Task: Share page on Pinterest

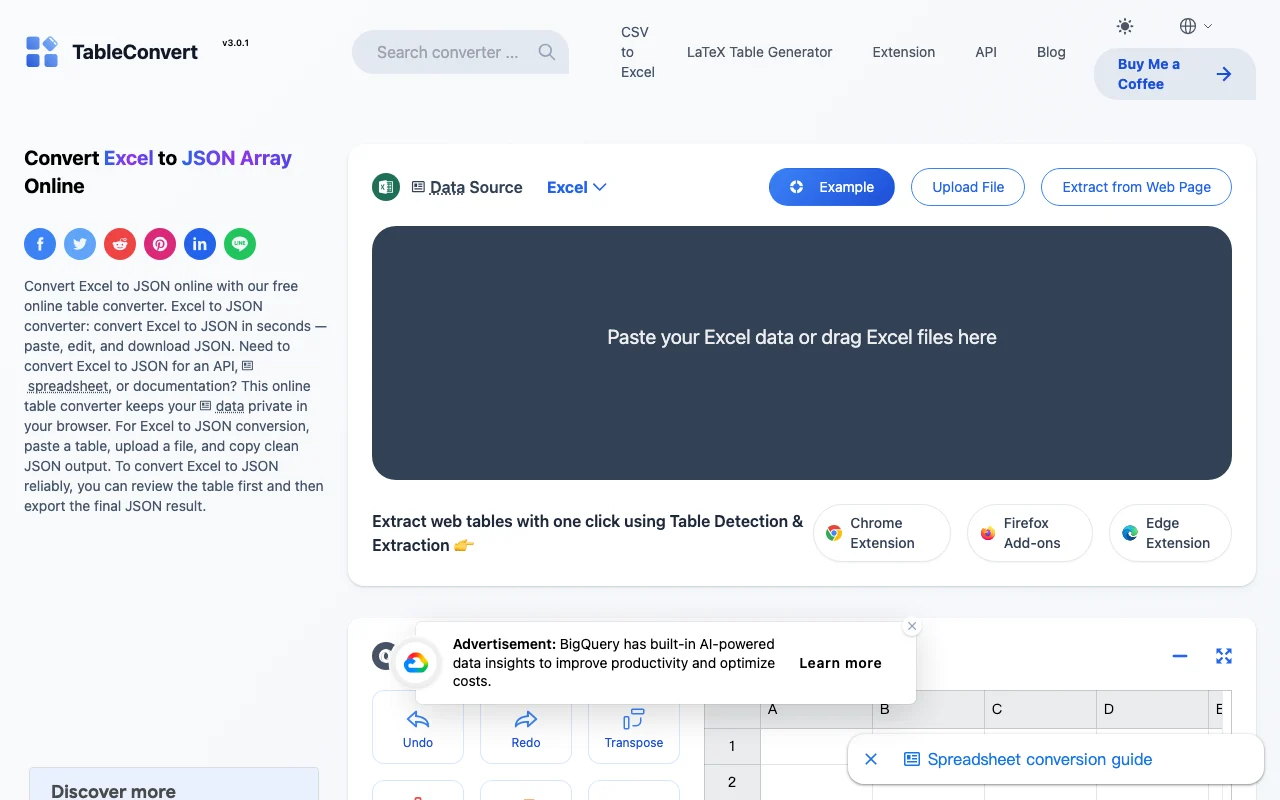Action: point(160,243)
